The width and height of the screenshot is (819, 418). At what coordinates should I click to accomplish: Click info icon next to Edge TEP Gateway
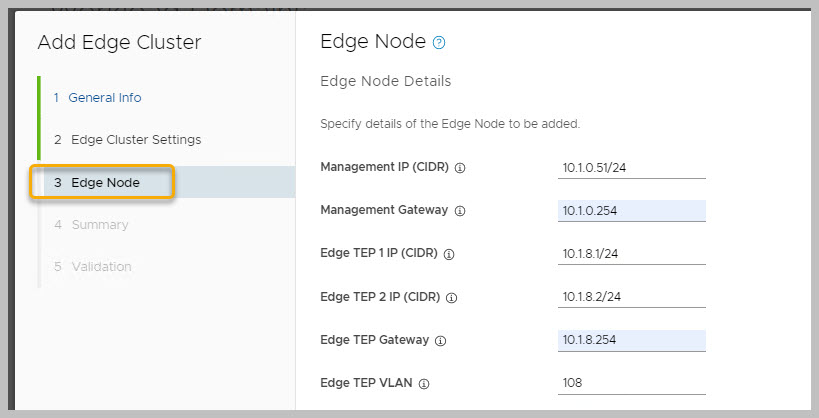[x=441, y=340]
